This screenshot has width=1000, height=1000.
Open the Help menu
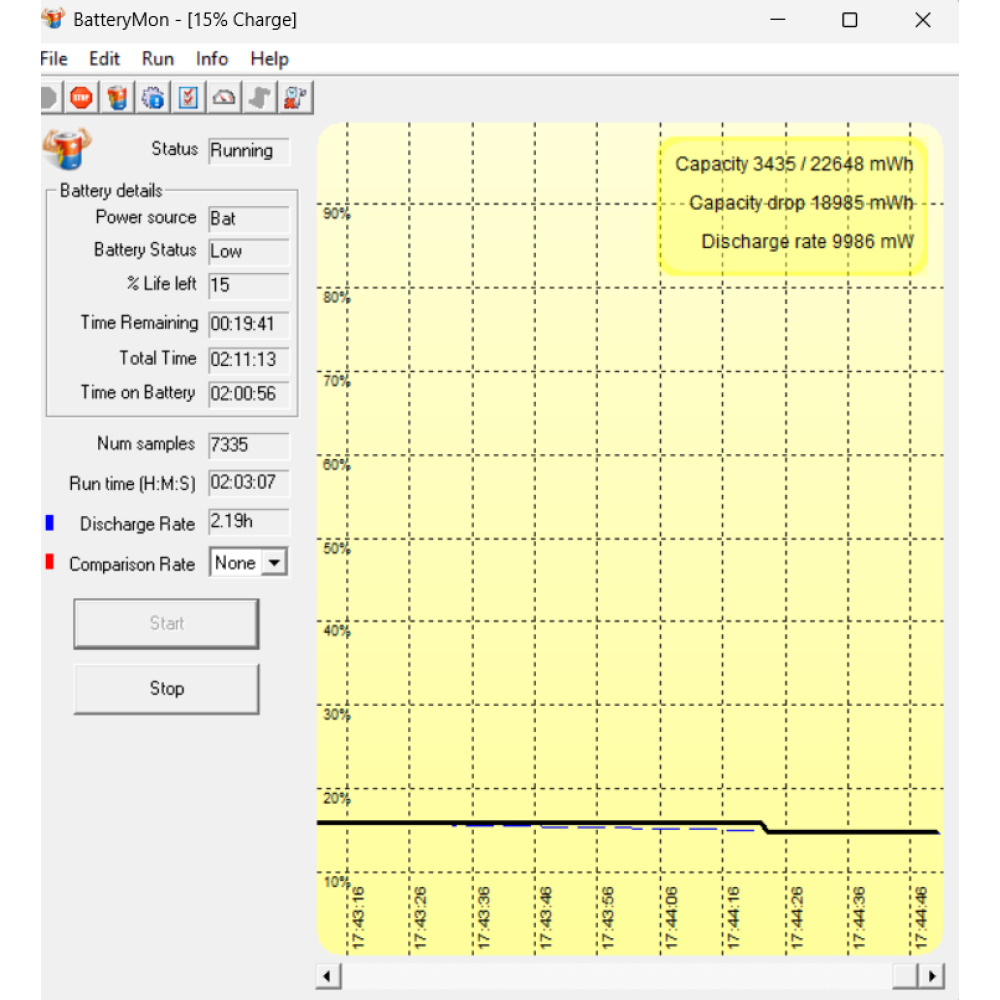269,59
